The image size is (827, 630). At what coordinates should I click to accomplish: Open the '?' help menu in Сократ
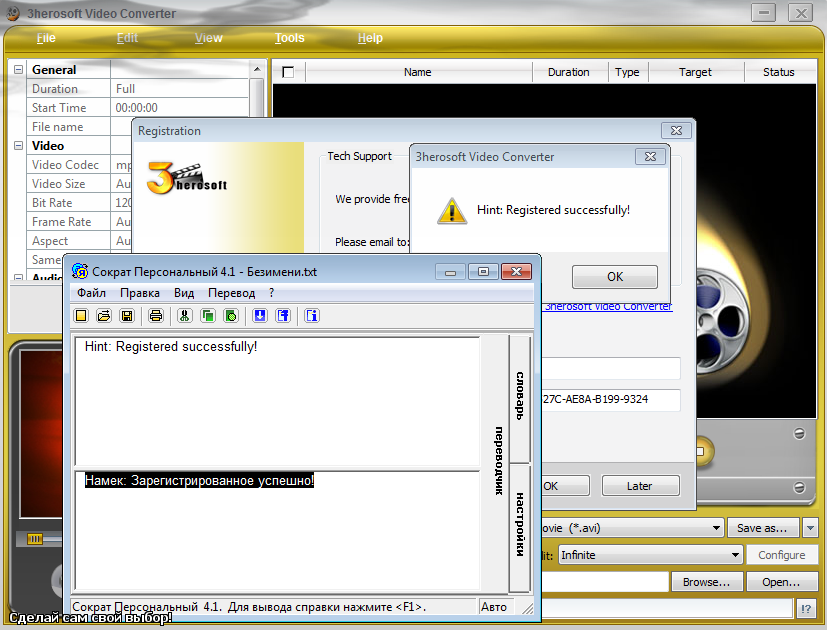coord(272,293)
